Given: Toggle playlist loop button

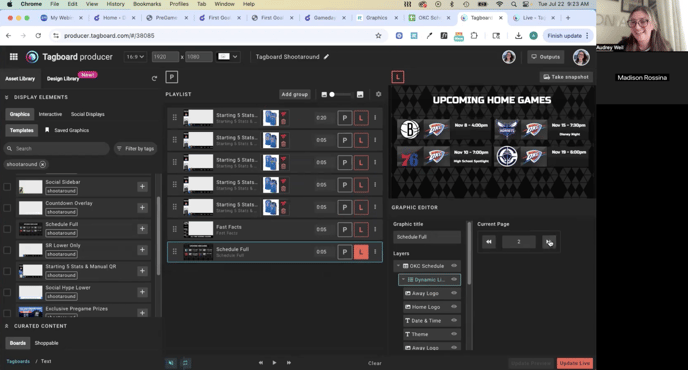Looking at the screenshot, I should [185, 363].
